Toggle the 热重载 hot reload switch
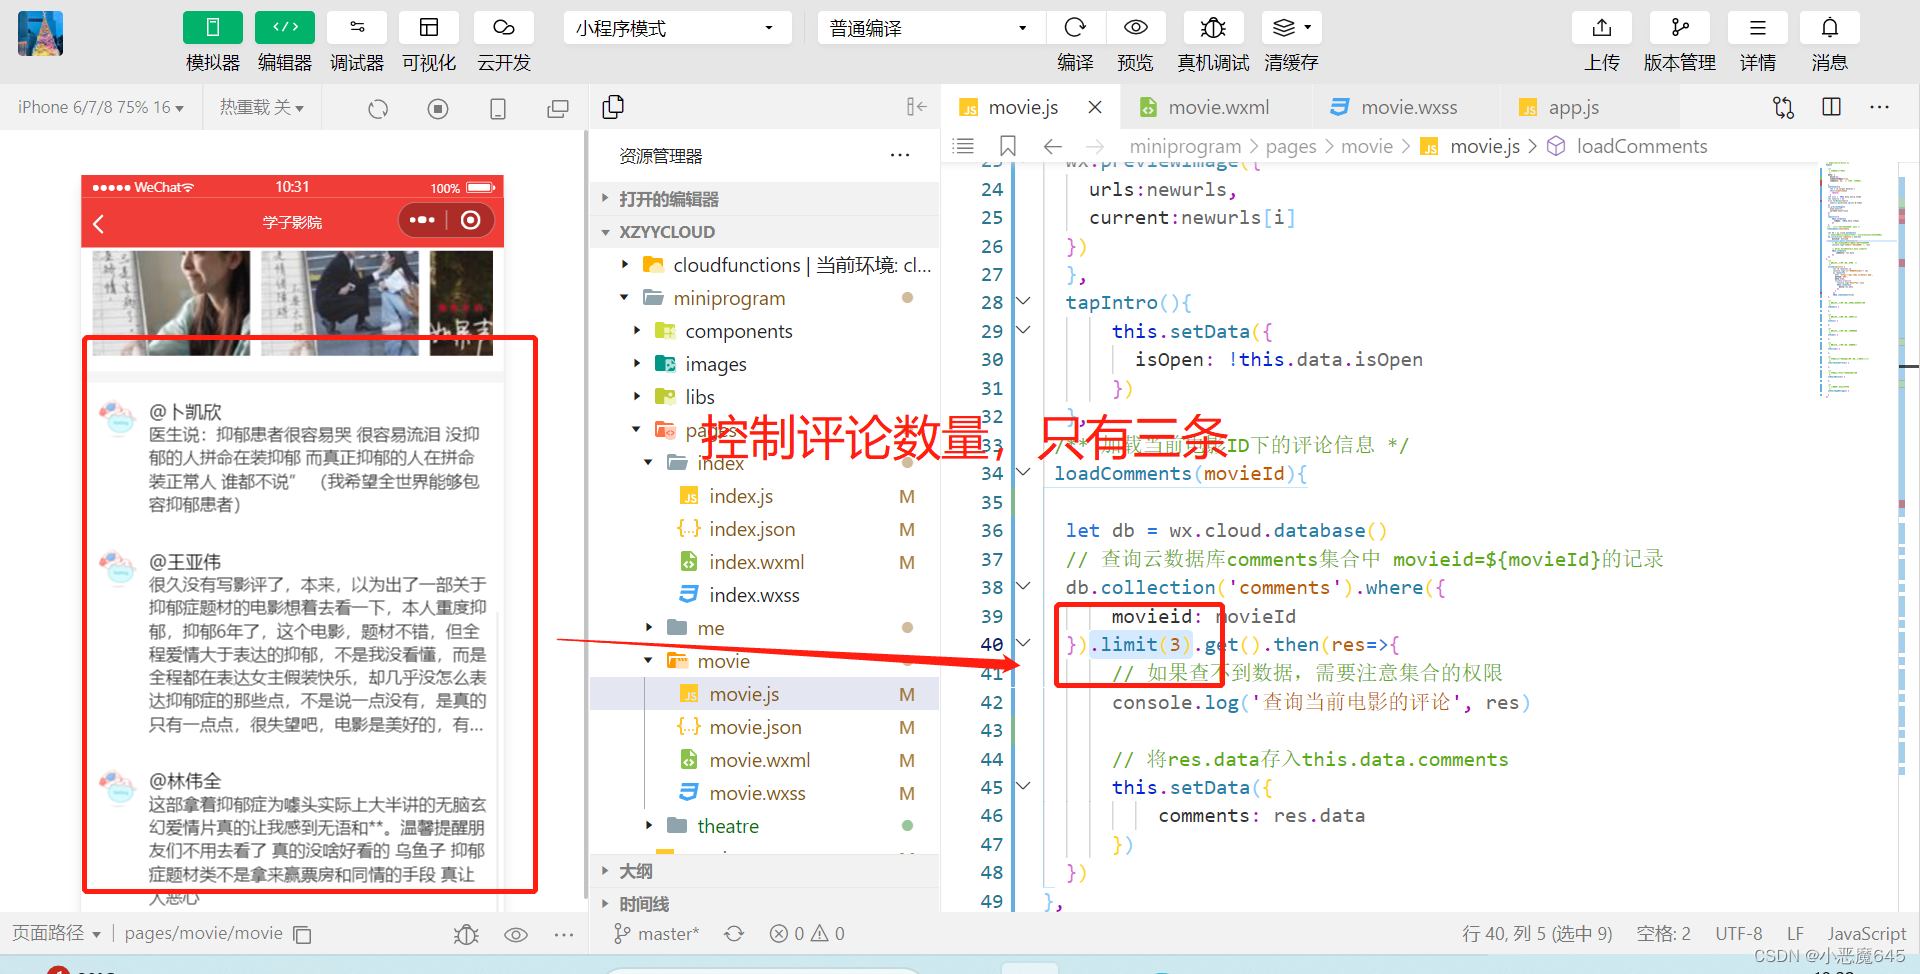Screen dimensions: 1920x974 tap(262, 107)
